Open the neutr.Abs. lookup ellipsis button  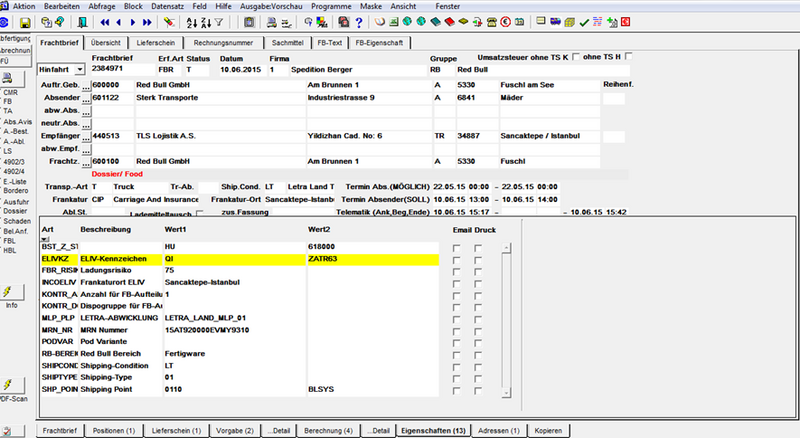(86, 124)
